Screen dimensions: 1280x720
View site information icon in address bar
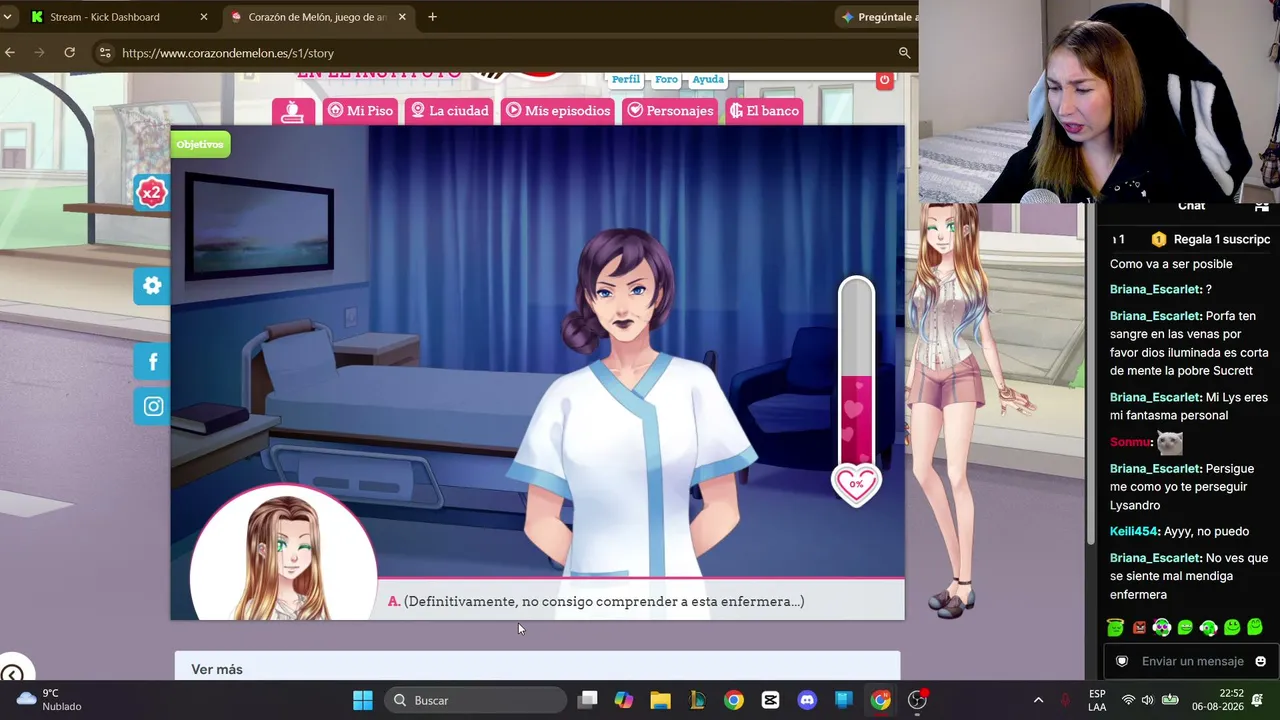tap(105, 53)
